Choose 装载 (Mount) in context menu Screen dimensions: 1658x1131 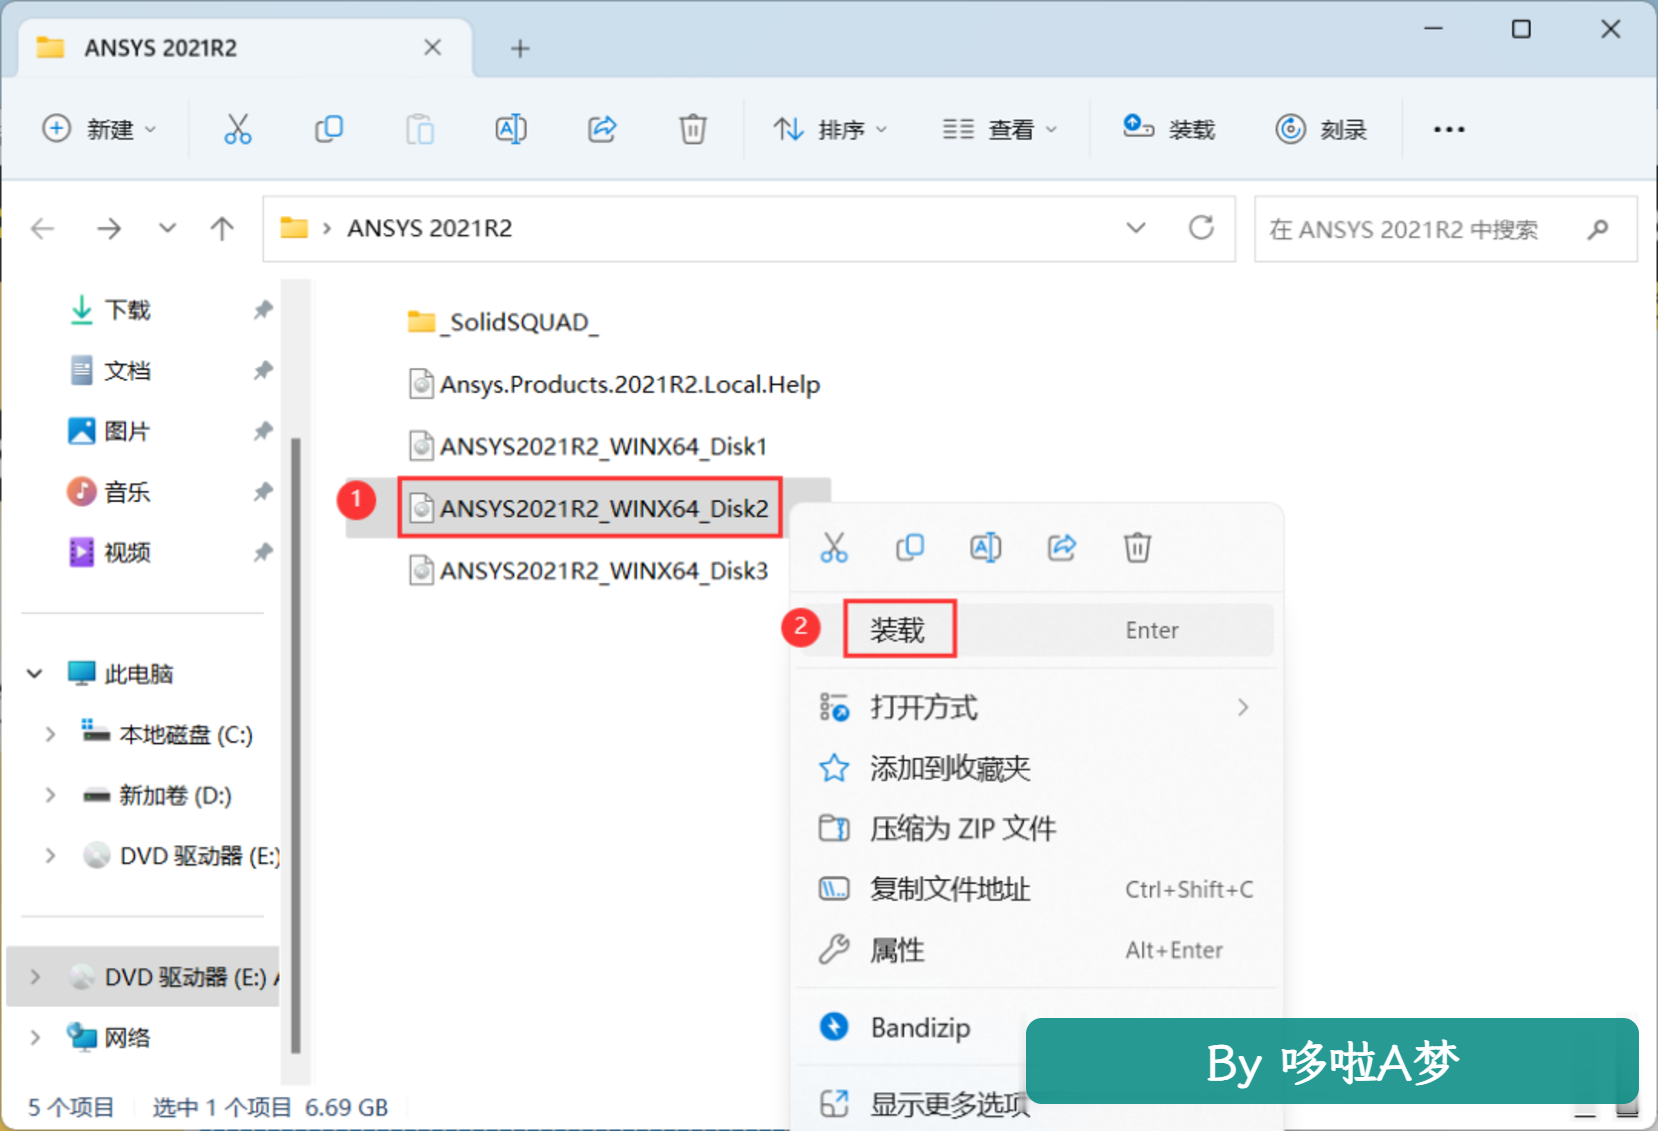pyautogui.click(x=1037, y=630)
